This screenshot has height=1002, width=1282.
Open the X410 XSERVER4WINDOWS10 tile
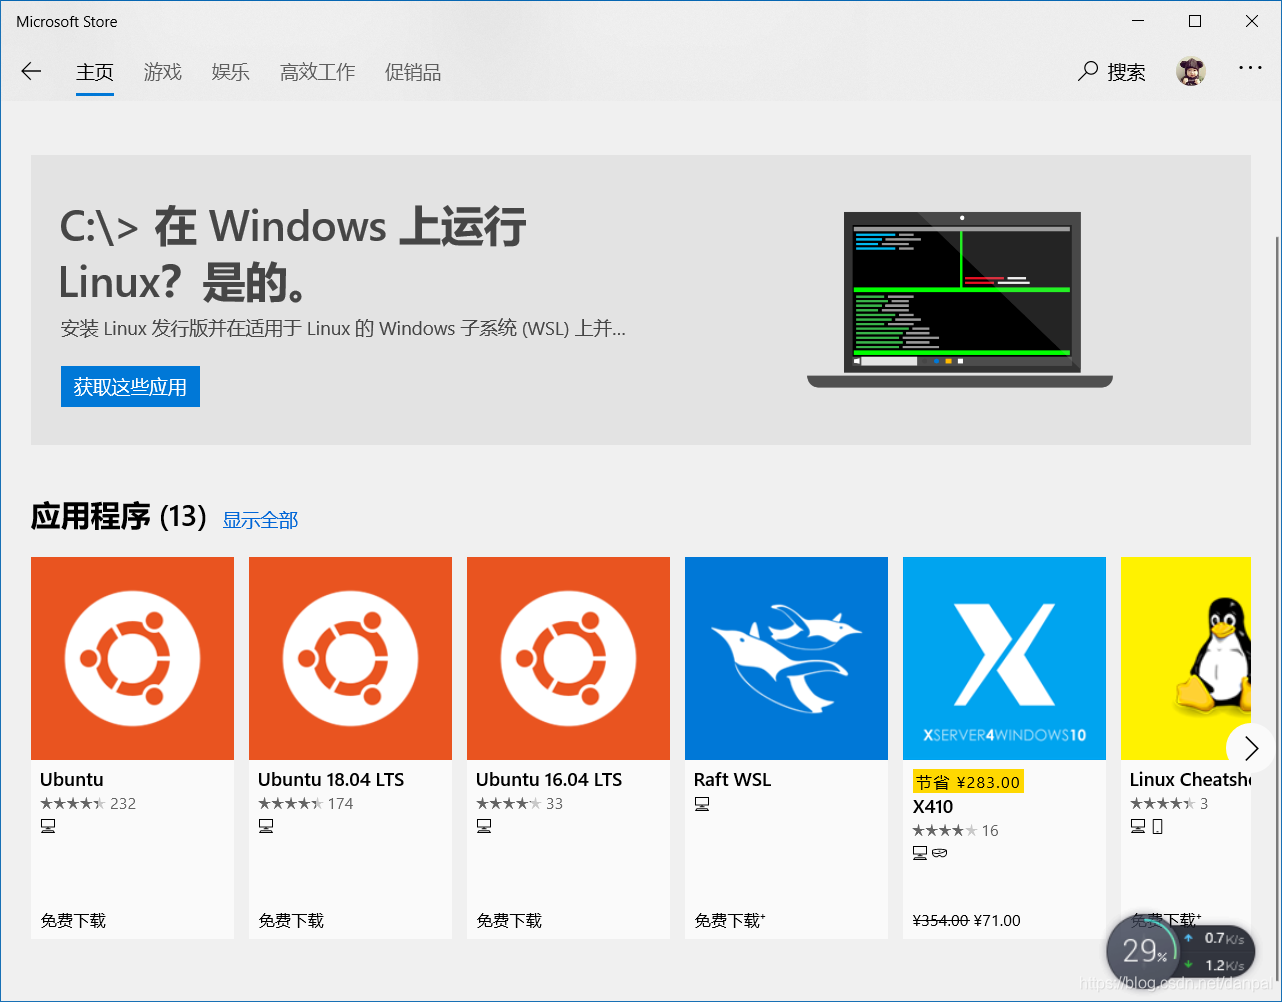[1004, 658]
